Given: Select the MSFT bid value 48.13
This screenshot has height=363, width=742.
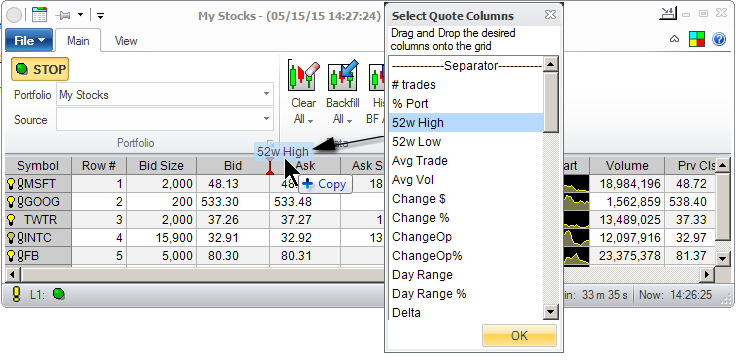Looking at the screenshot, I should [x=222, y=184].
